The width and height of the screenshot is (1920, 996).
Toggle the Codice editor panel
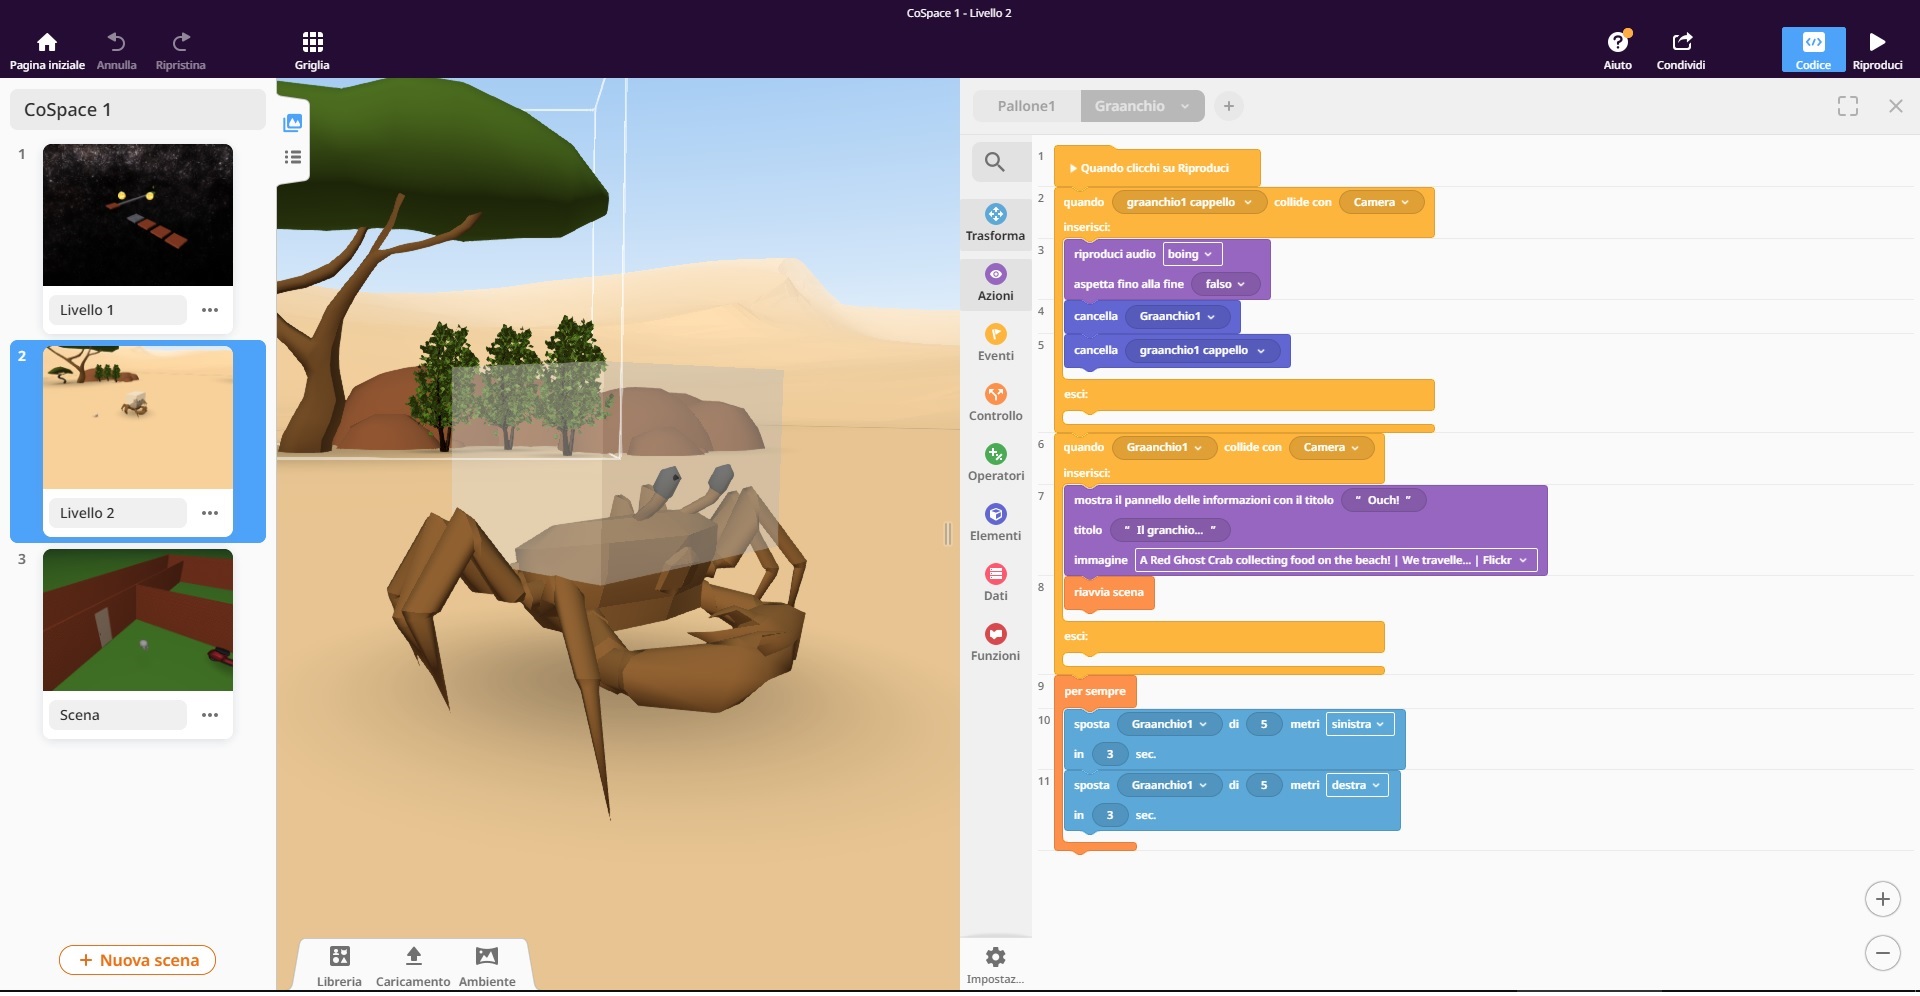[x=1812, y=50]
